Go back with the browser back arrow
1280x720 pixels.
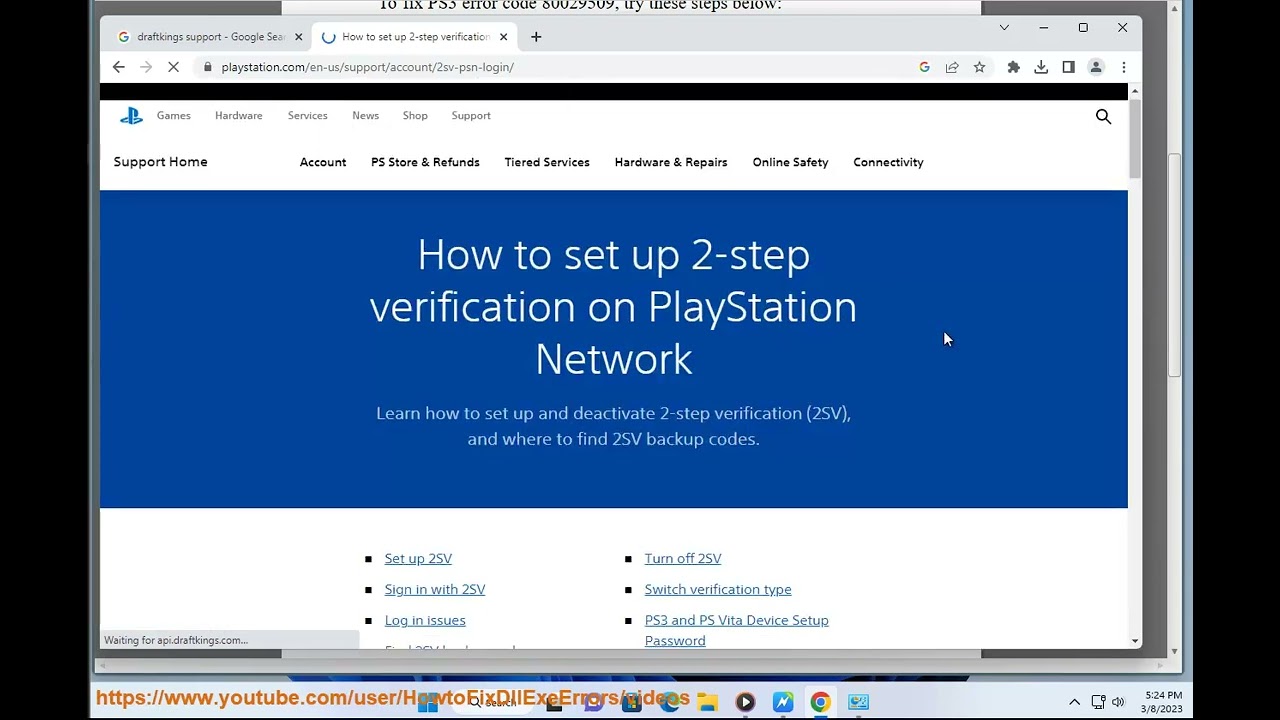(x=119, y=67)
